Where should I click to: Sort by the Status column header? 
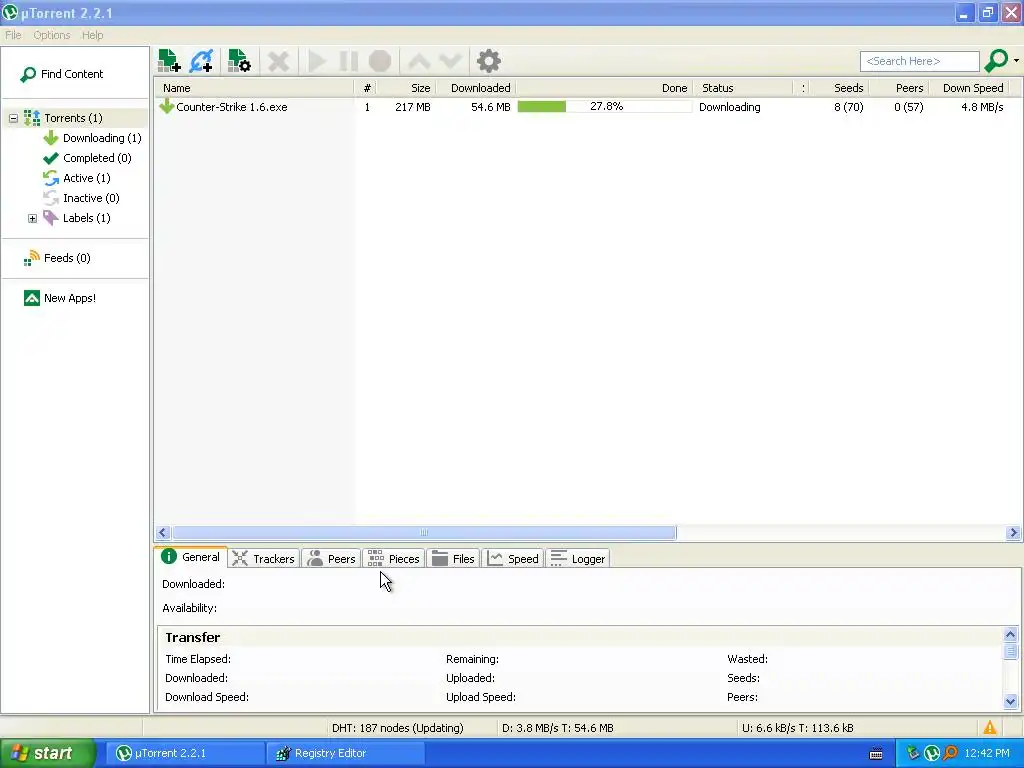click(744, 88)
